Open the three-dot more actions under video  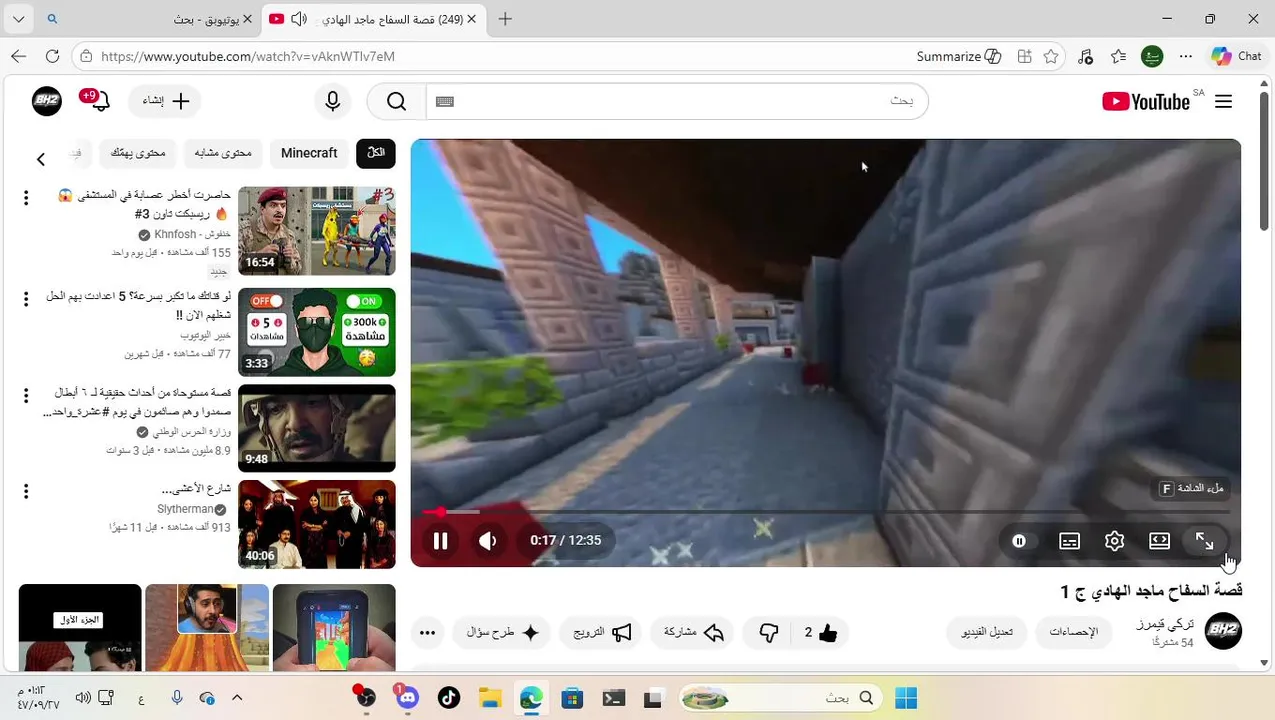(x=427, y=632)
